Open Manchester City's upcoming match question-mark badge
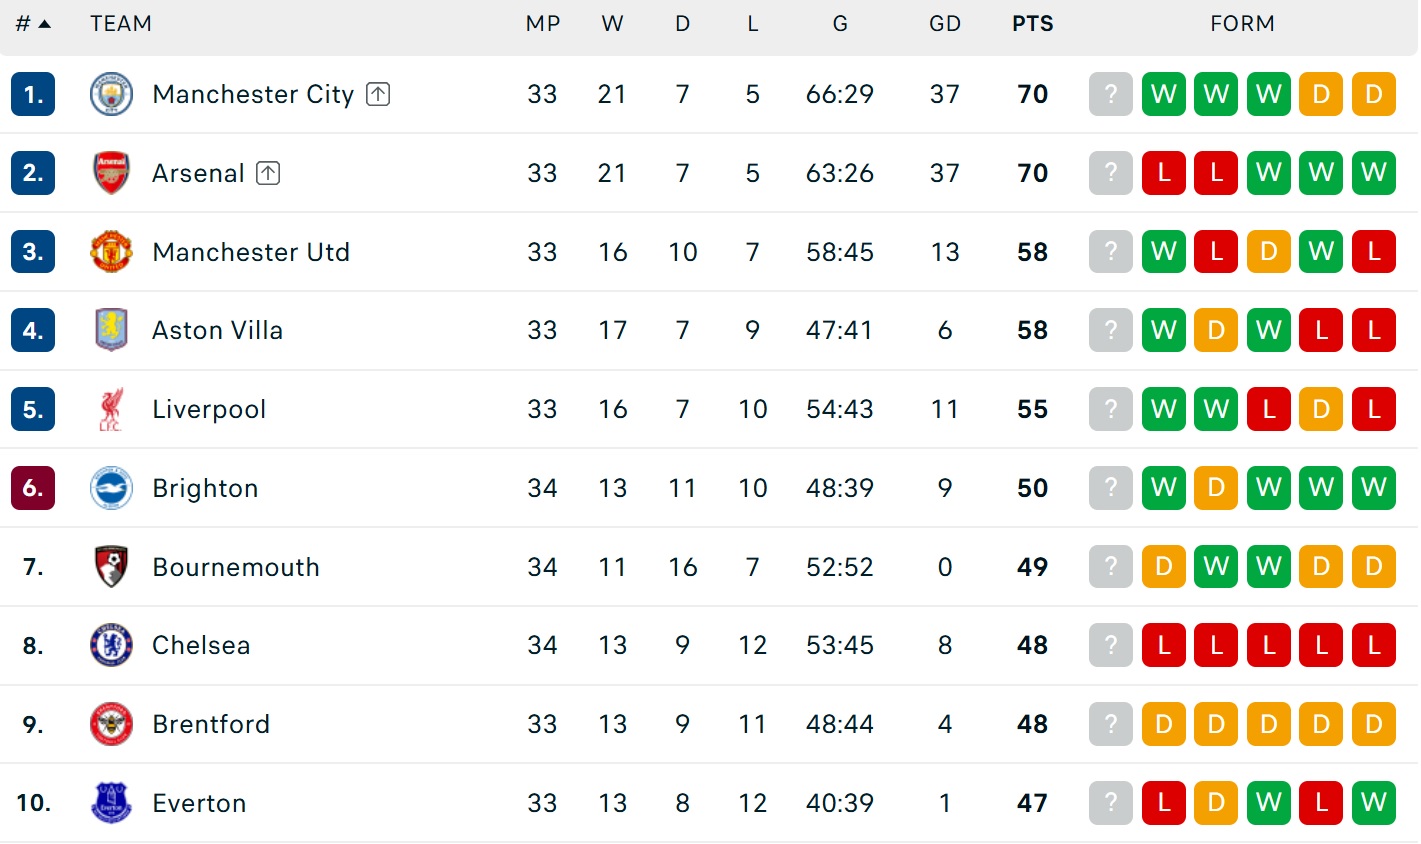This screenshot has height=844, width=1421. [1110, 94]
